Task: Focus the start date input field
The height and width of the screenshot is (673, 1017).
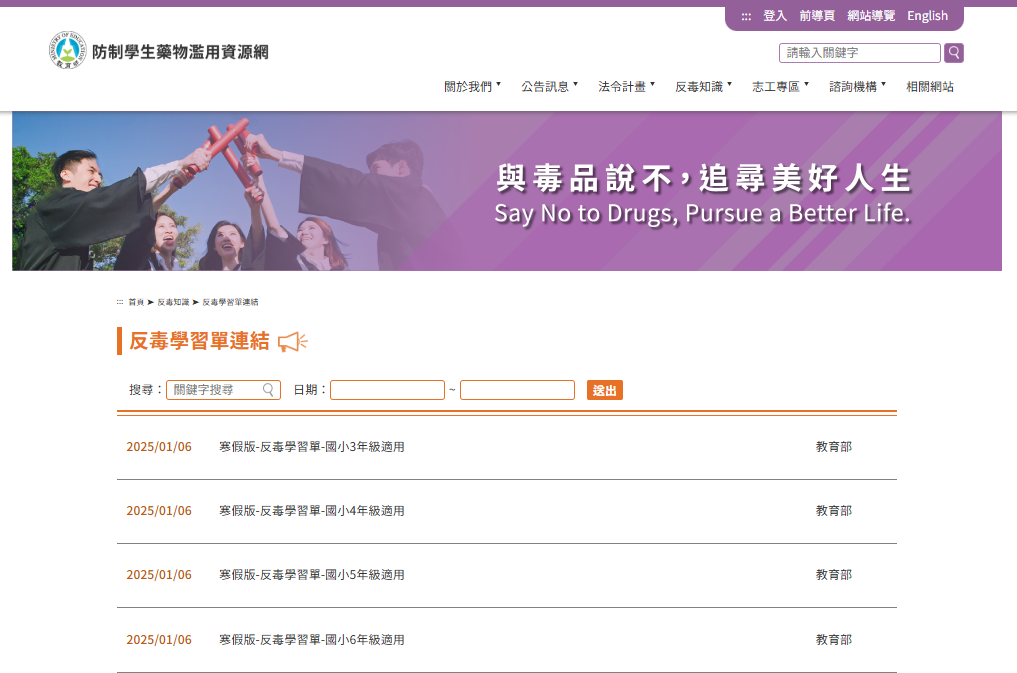Action: point(387,390)
